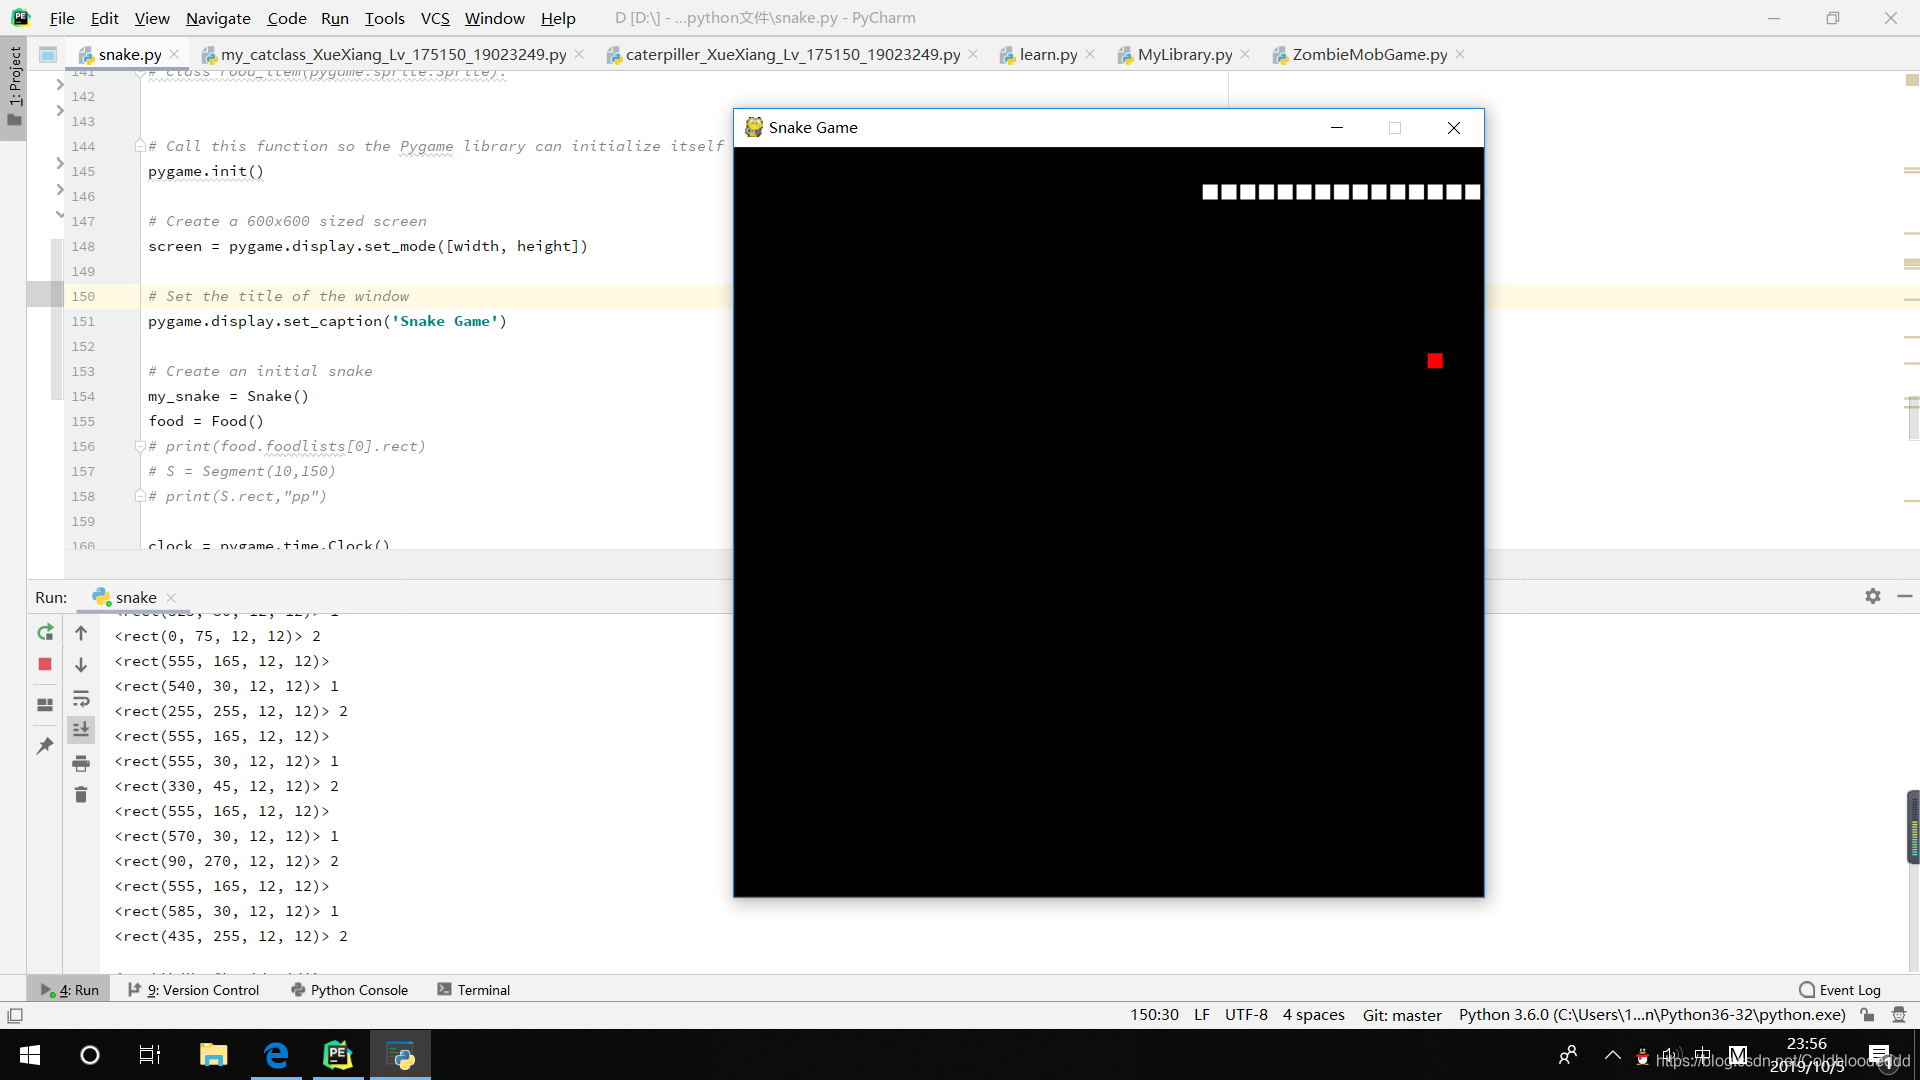Click the print console output icon
Image resolution: width=1920 pixels, height=1080 pixels.
[x=81, y=763]
